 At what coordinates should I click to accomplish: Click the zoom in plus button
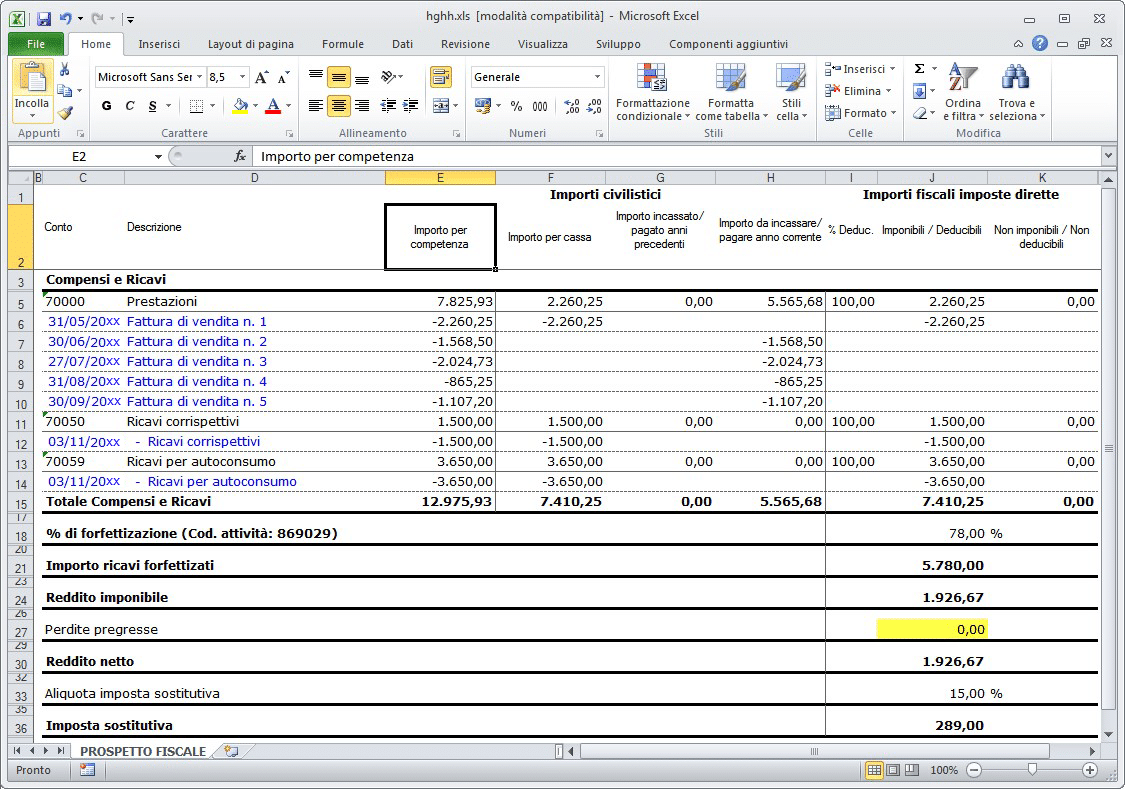coord(1089,770)
